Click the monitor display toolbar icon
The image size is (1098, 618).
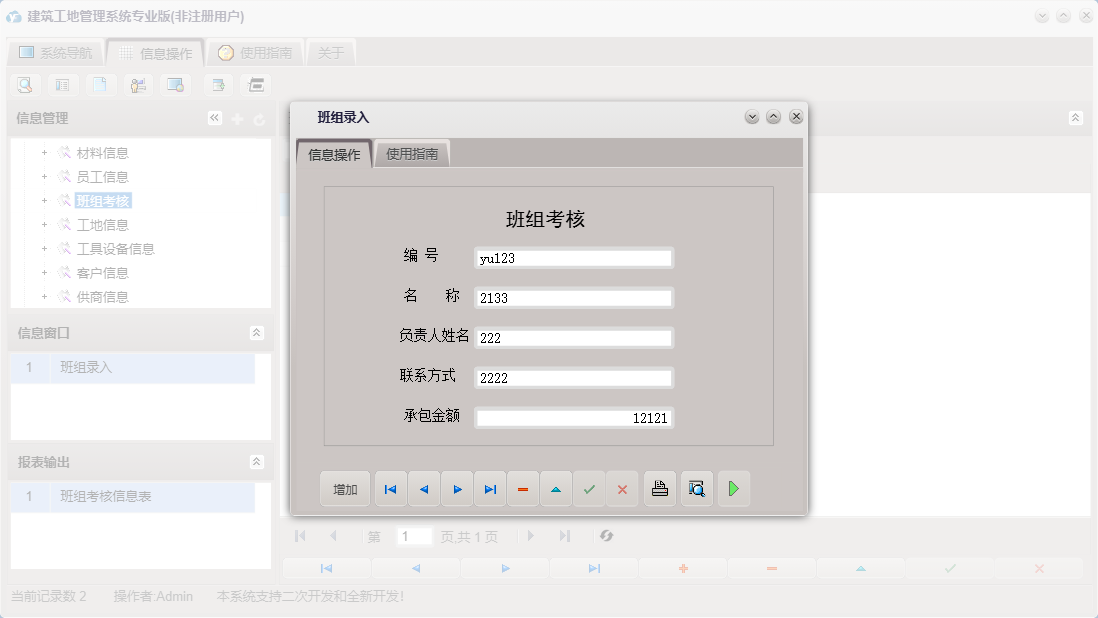click(x=176, y=84)
